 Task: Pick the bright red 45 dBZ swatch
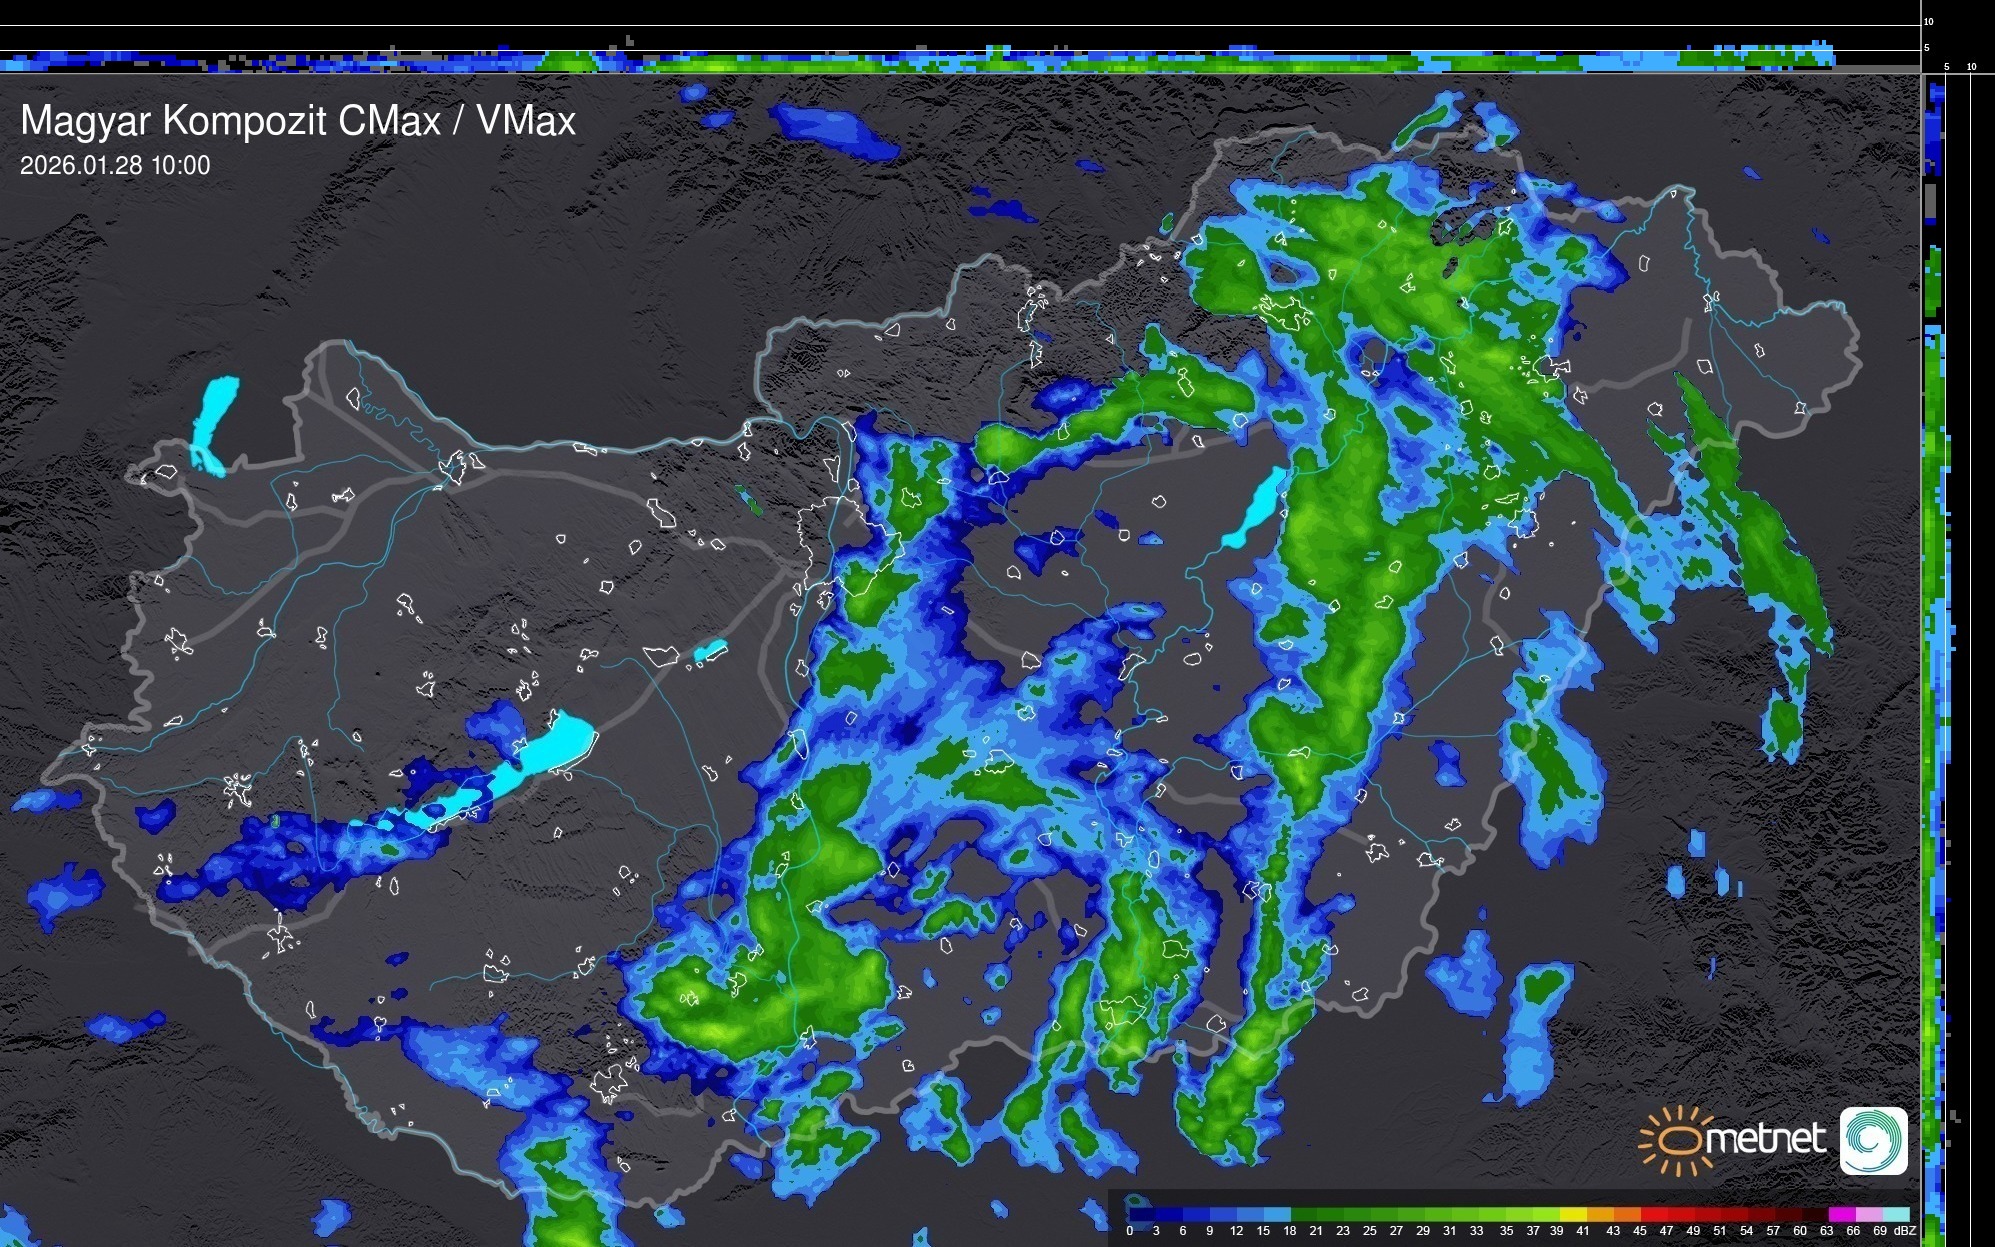[1654, 1214]
